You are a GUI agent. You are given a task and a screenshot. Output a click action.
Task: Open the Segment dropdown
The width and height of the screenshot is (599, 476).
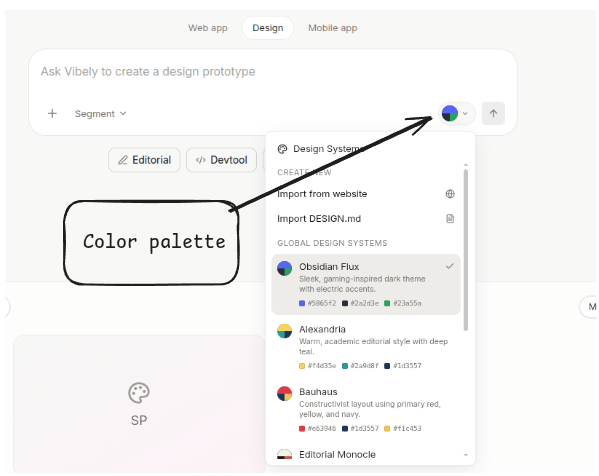pyautogui.click(x=100, y=113)
